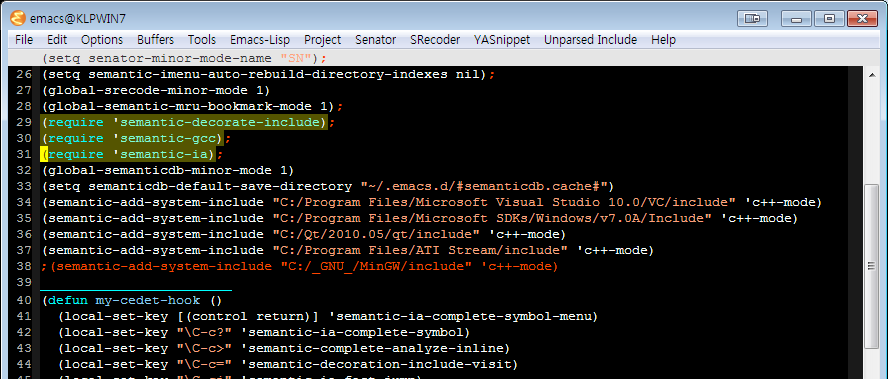Open the Help menu
Screen dimensions: 888x379
663,40
